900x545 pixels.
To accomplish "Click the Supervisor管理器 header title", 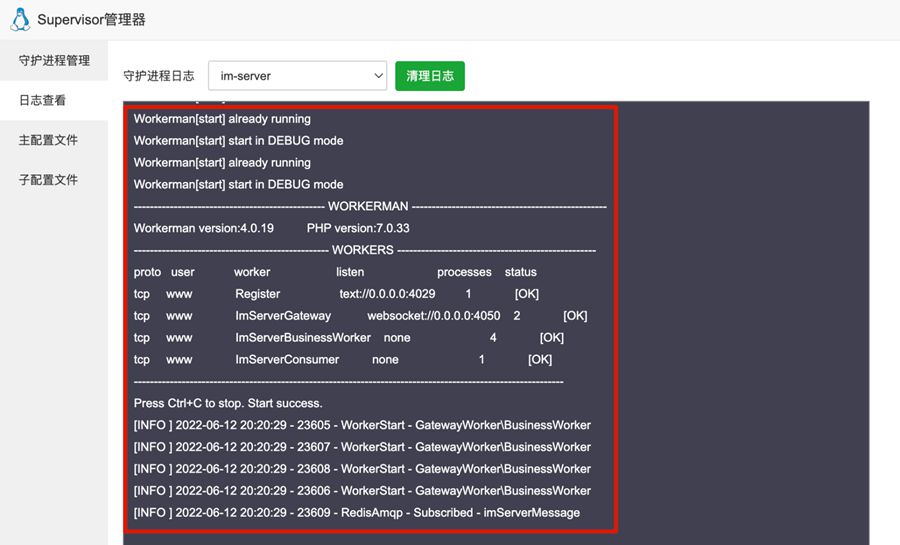I will (x=91, y=20).
